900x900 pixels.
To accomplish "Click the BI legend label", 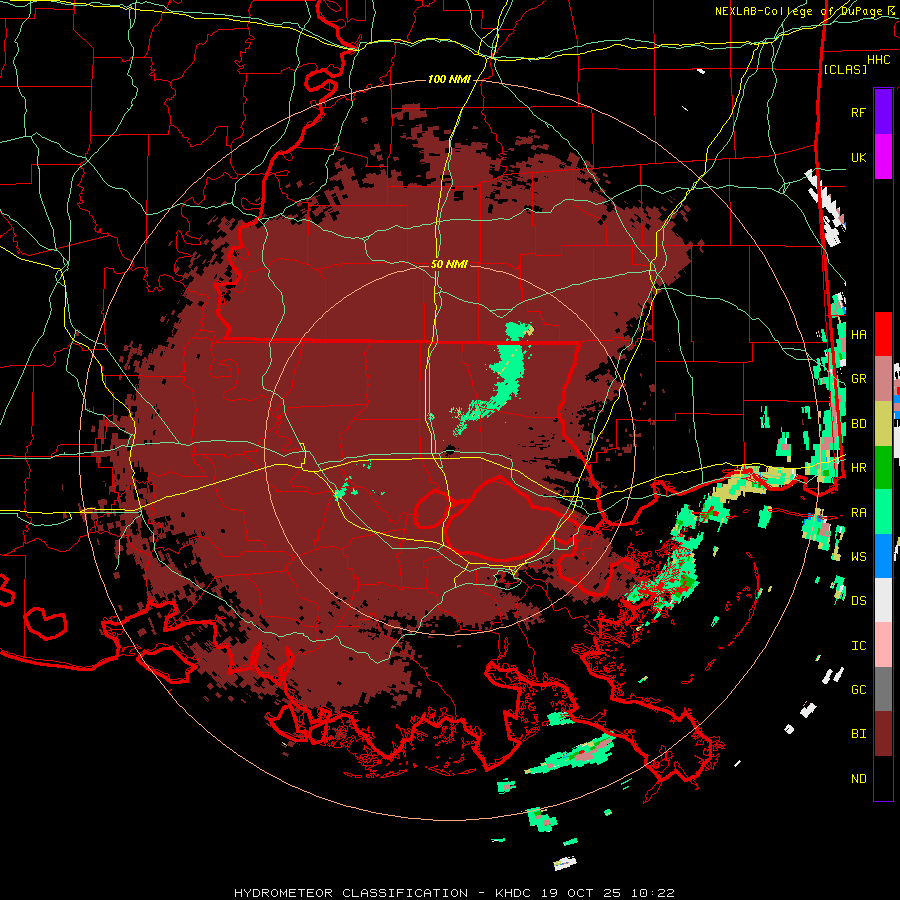I will pyautogui.click(x=858, y=734).
